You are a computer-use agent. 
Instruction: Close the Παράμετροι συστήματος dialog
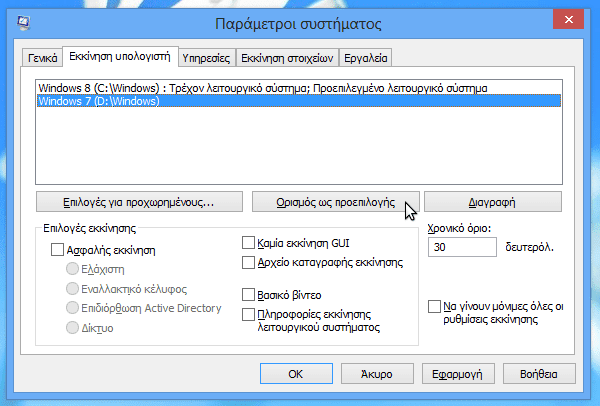point(568,19)
